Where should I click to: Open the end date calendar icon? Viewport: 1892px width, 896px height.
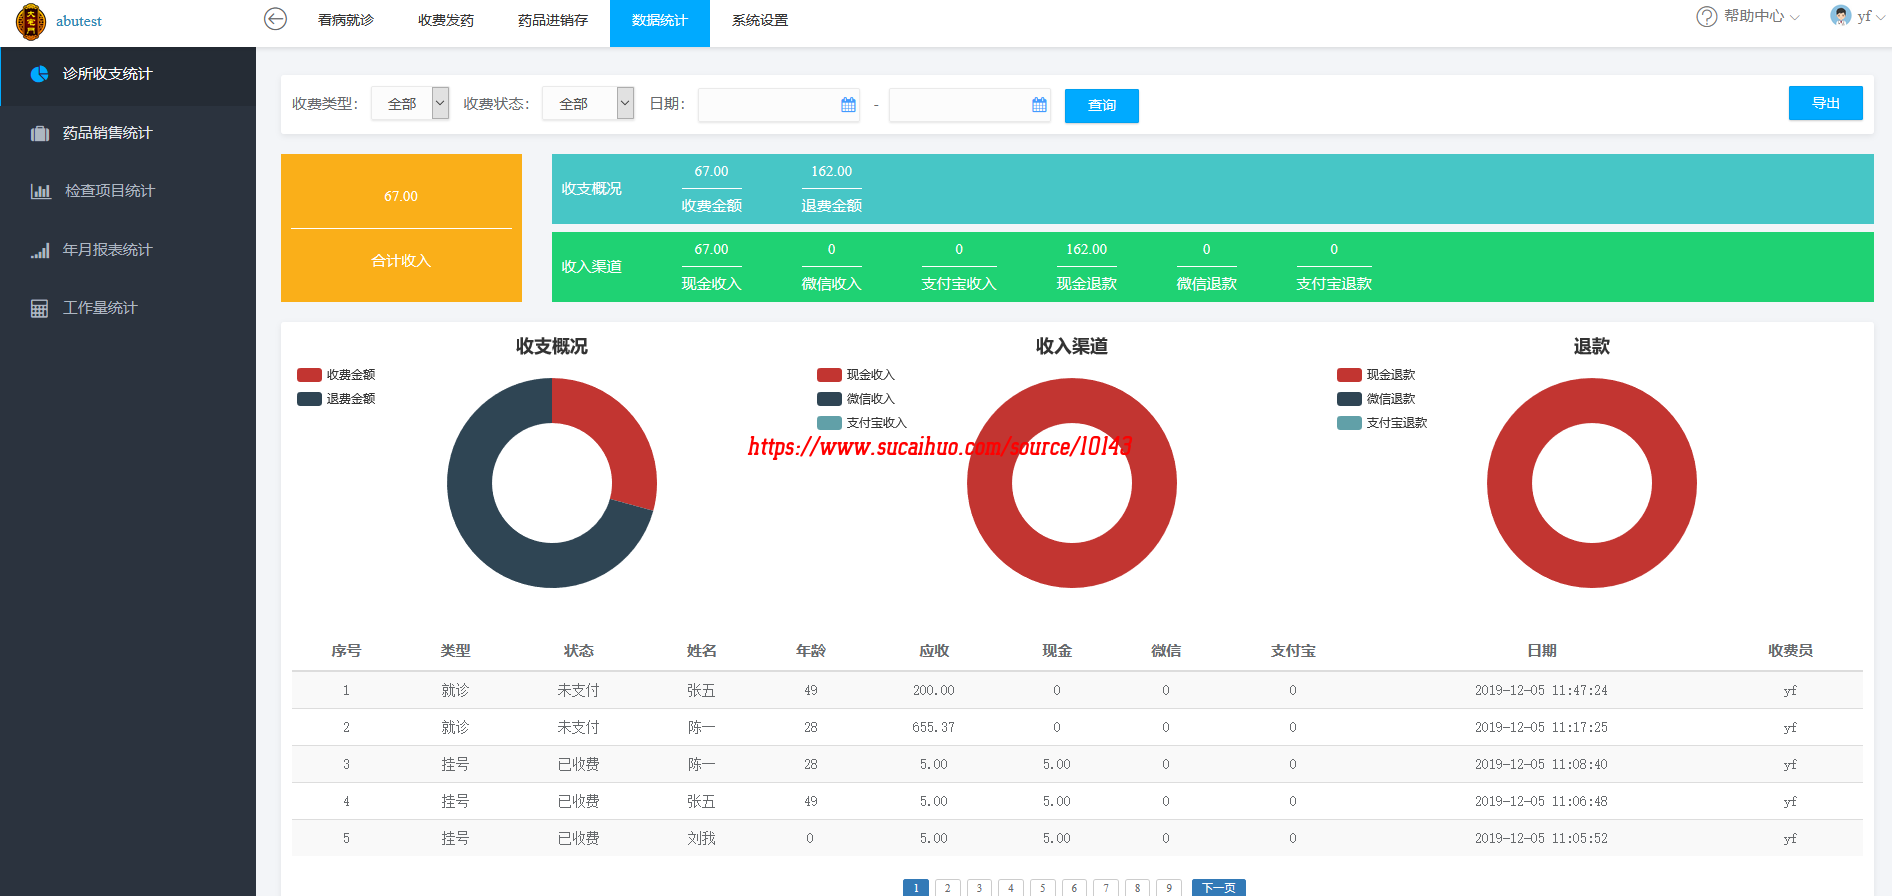(1039, 105)
